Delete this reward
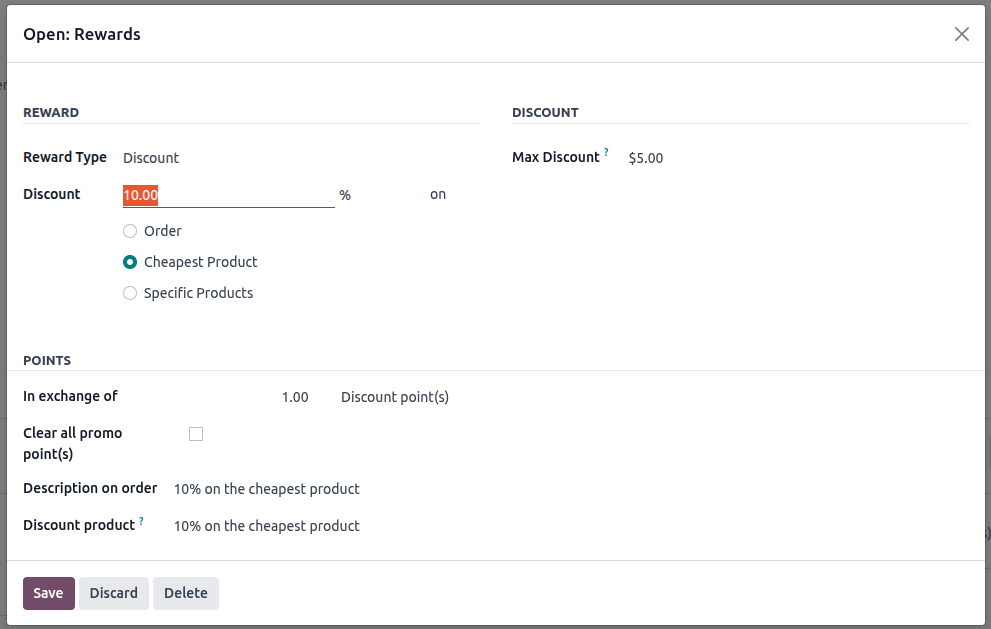Image resolution: width=991 pixels, height=629 pixels. 185,593
